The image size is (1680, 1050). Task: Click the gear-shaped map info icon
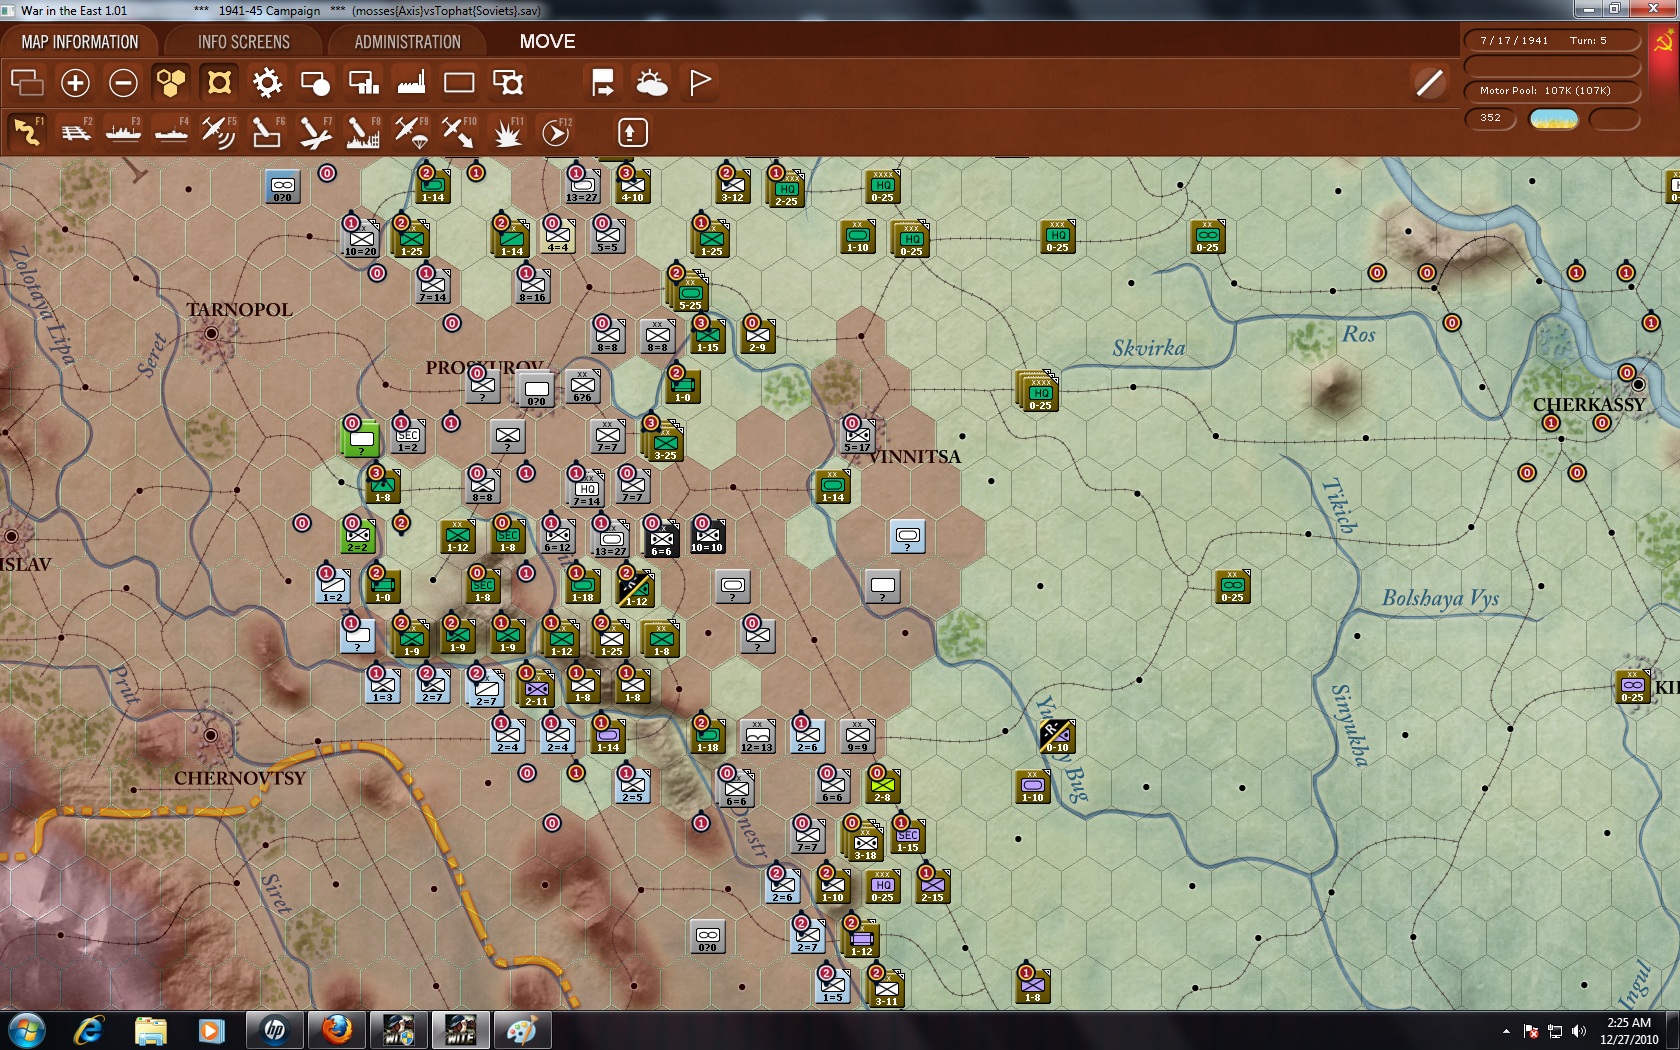tap(267, 82)
